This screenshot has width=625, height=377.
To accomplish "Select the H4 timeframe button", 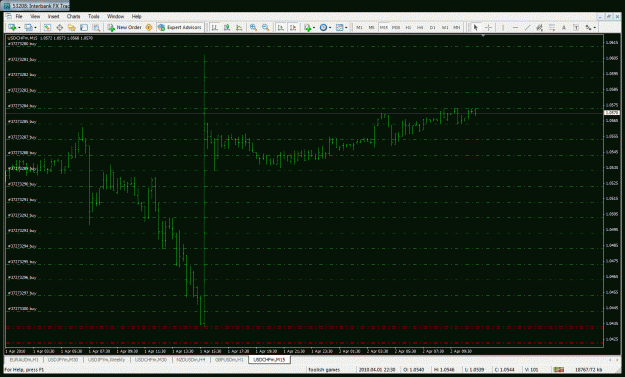I will pos(420,27).
